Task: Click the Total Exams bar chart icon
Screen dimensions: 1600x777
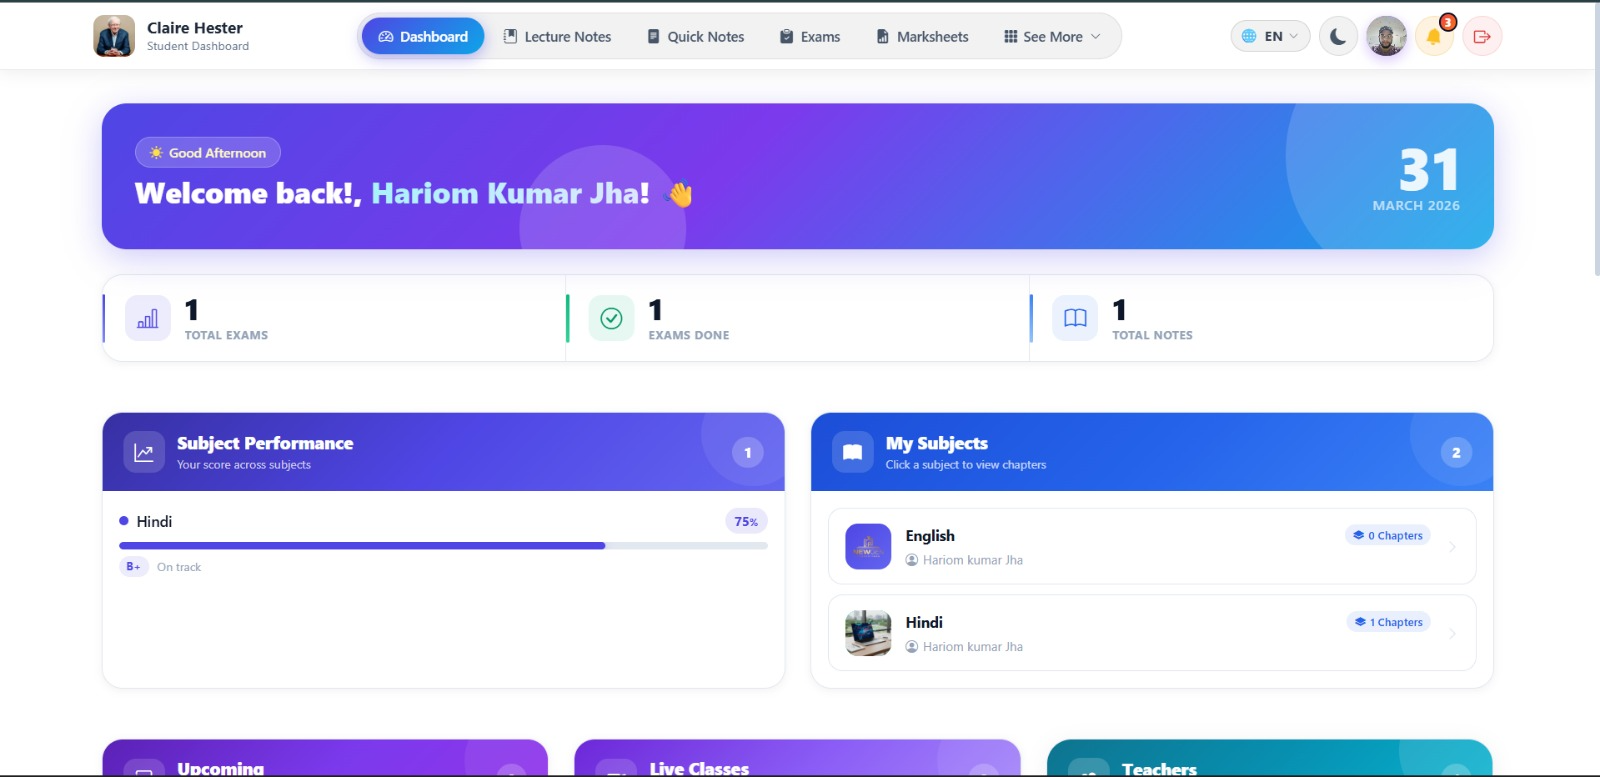Action: click(x=148, y=318)
